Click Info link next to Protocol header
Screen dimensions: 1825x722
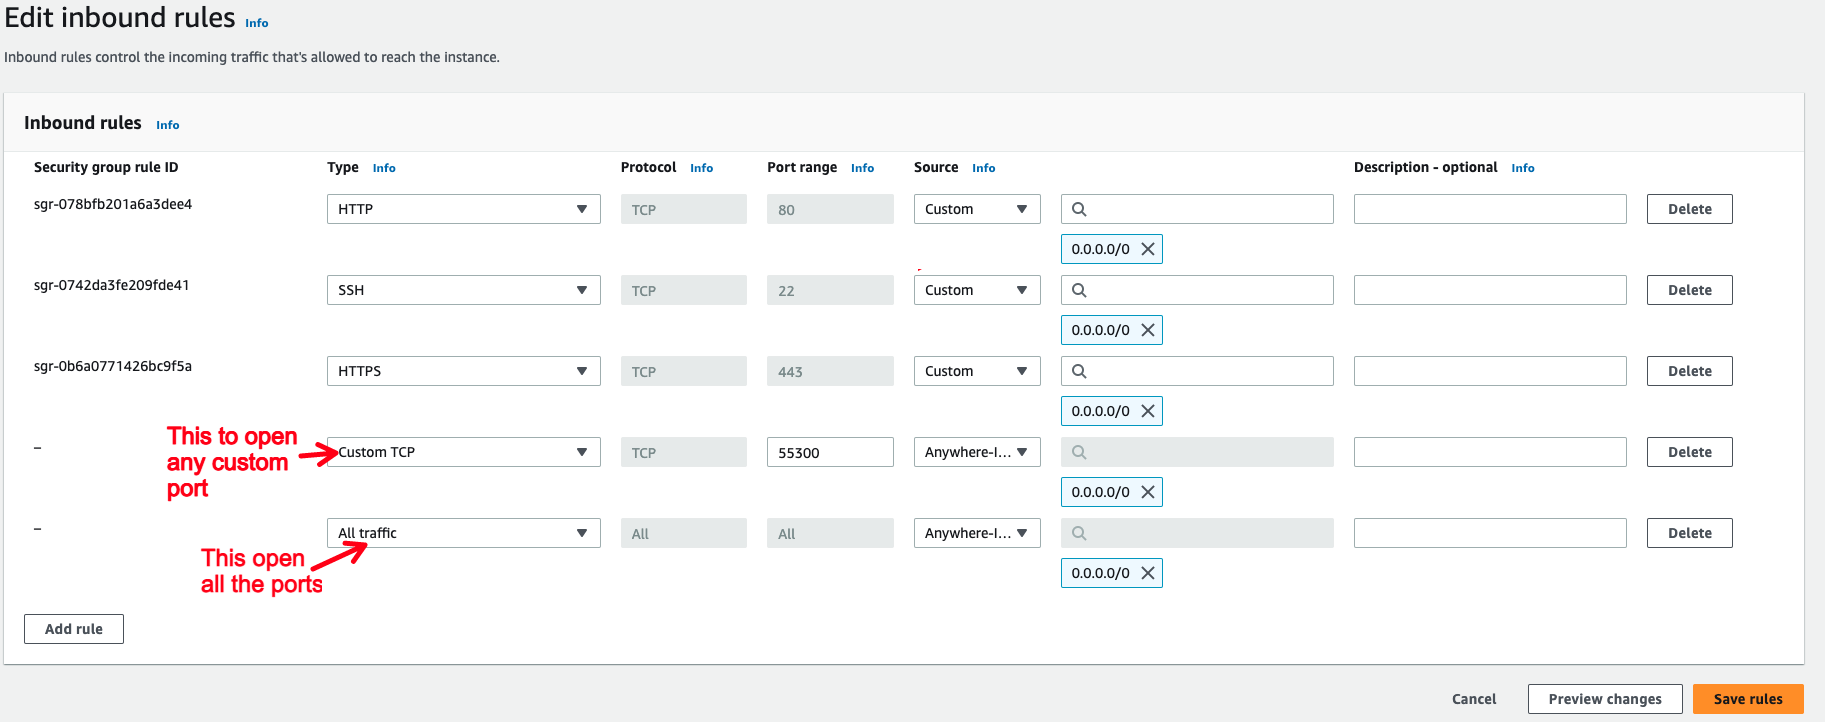click(701, 168)
